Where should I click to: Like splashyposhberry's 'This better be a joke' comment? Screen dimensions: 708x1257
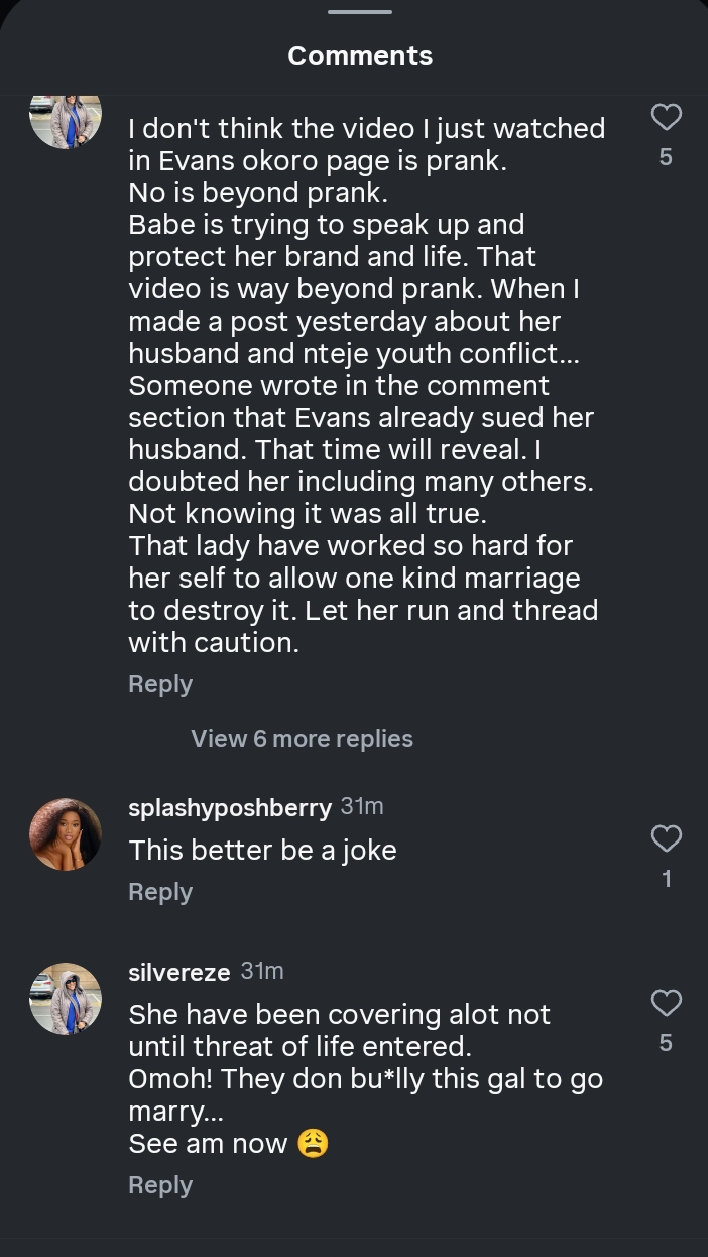666,839
